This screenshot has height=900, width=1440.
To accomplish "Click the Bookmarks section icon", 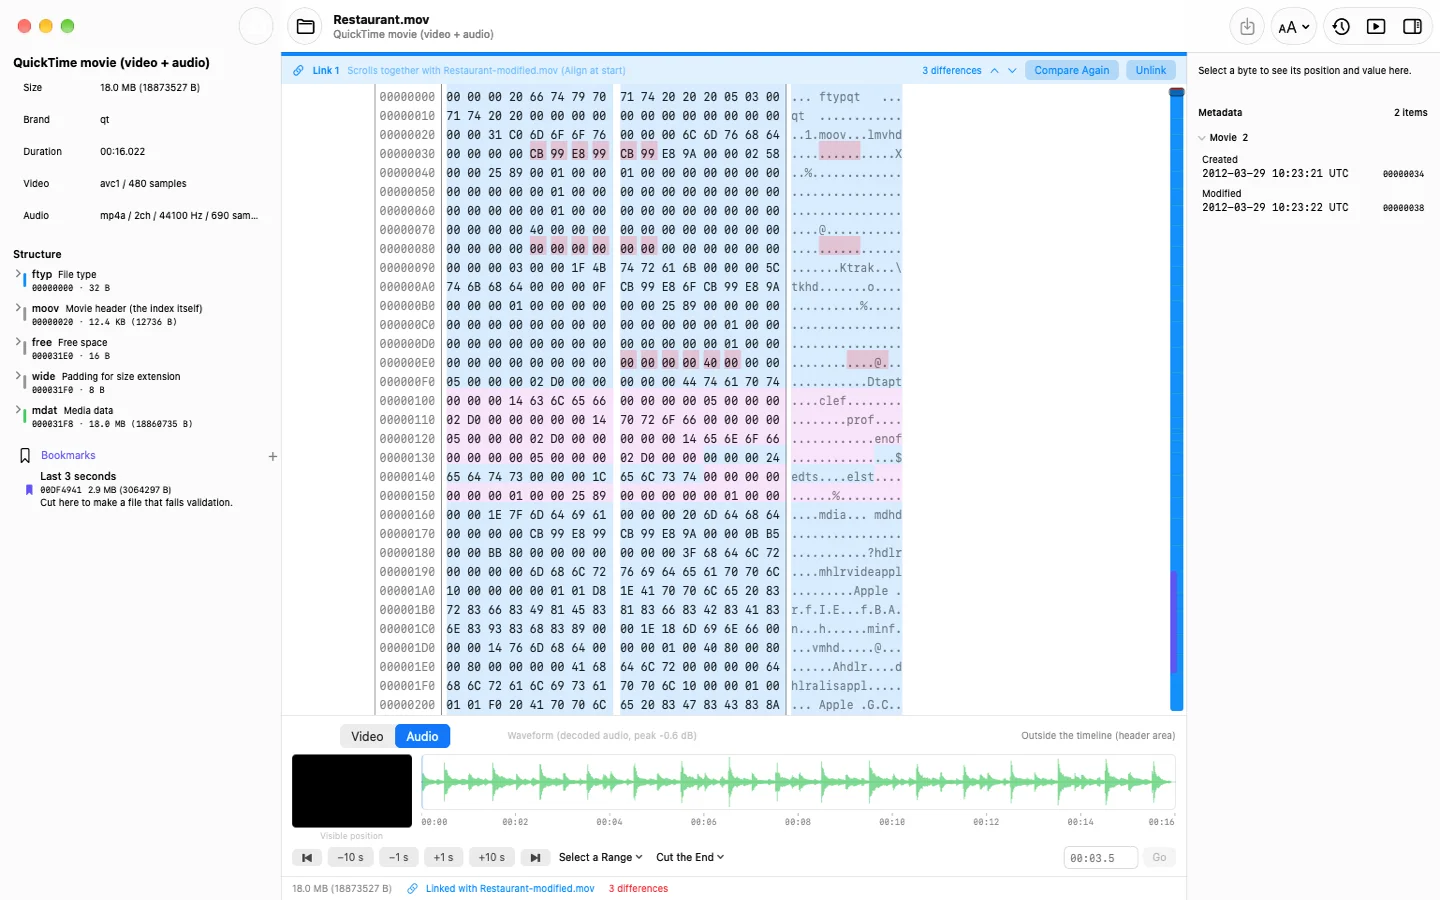I will (25, 456).
